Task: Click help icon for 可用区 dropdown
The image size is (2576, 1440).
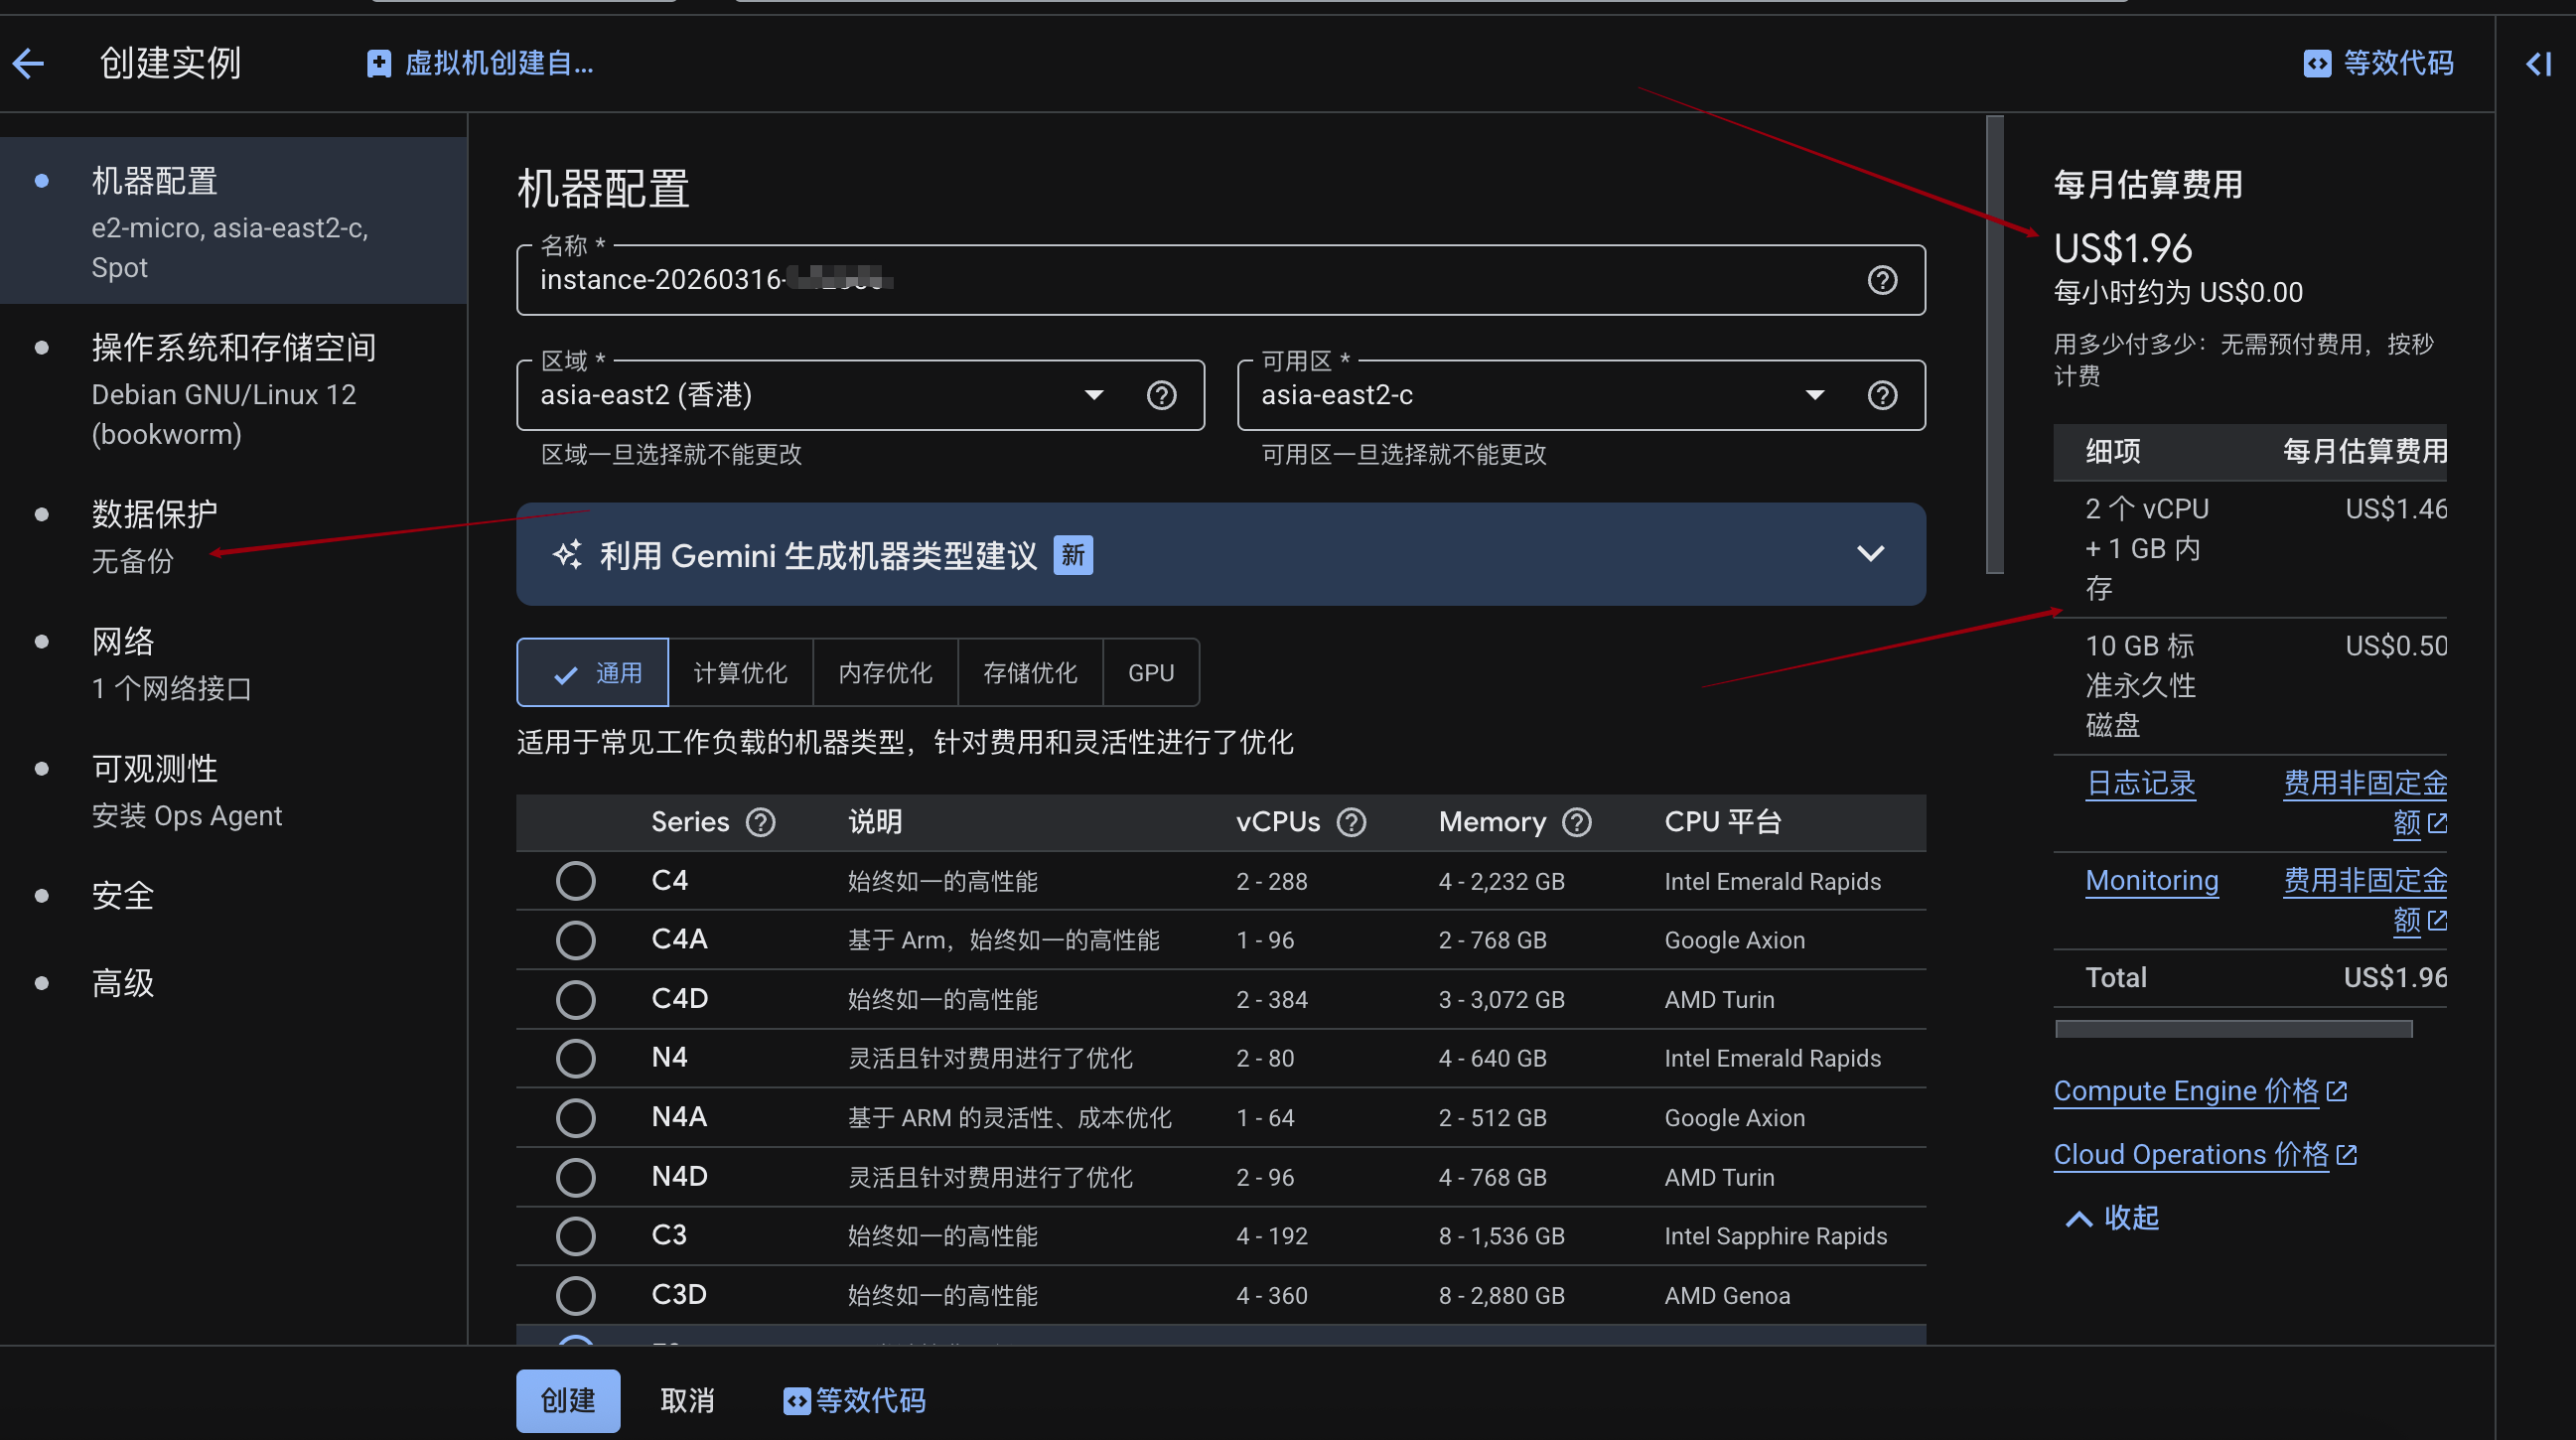Action: (1881, 395)
